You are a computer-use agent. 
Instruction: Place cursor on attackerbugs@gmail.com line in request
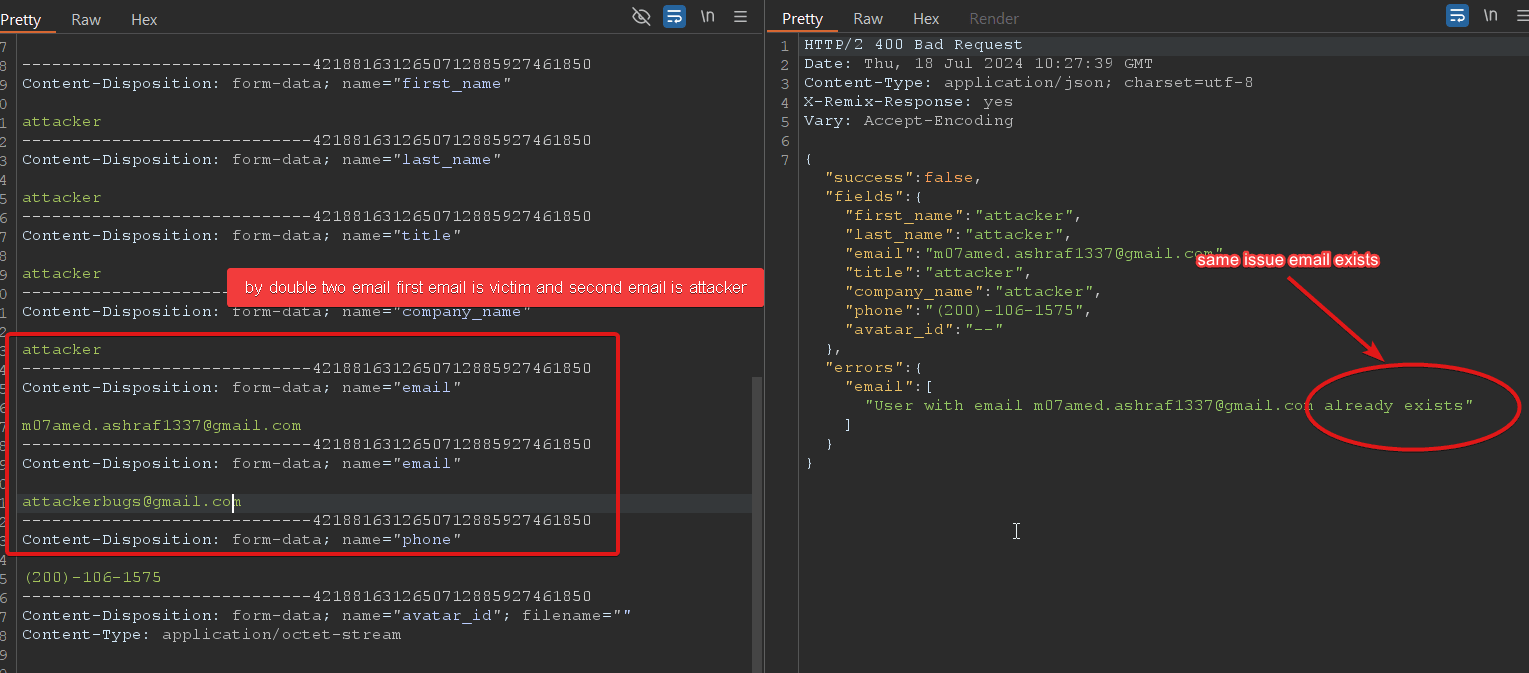click(132, 502)
